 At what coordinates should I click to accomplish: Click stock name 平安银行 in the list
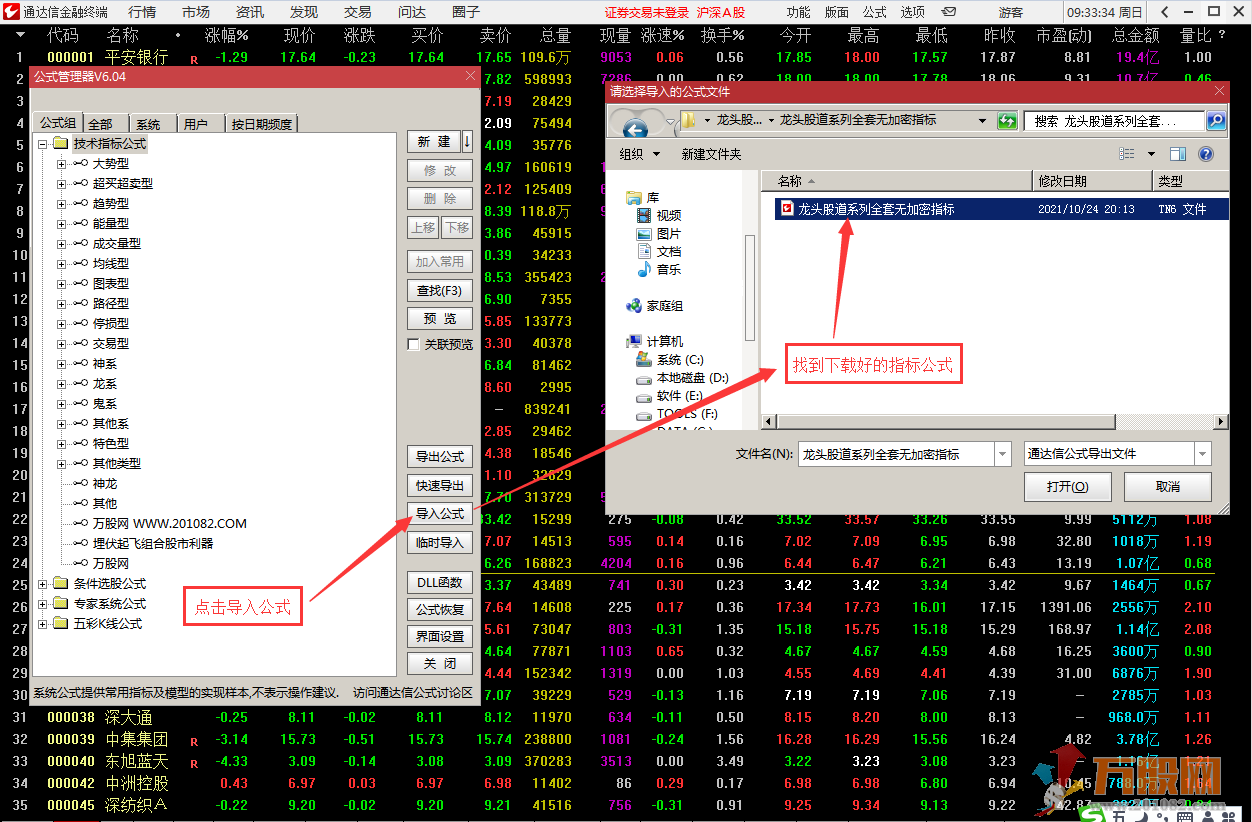137,57
